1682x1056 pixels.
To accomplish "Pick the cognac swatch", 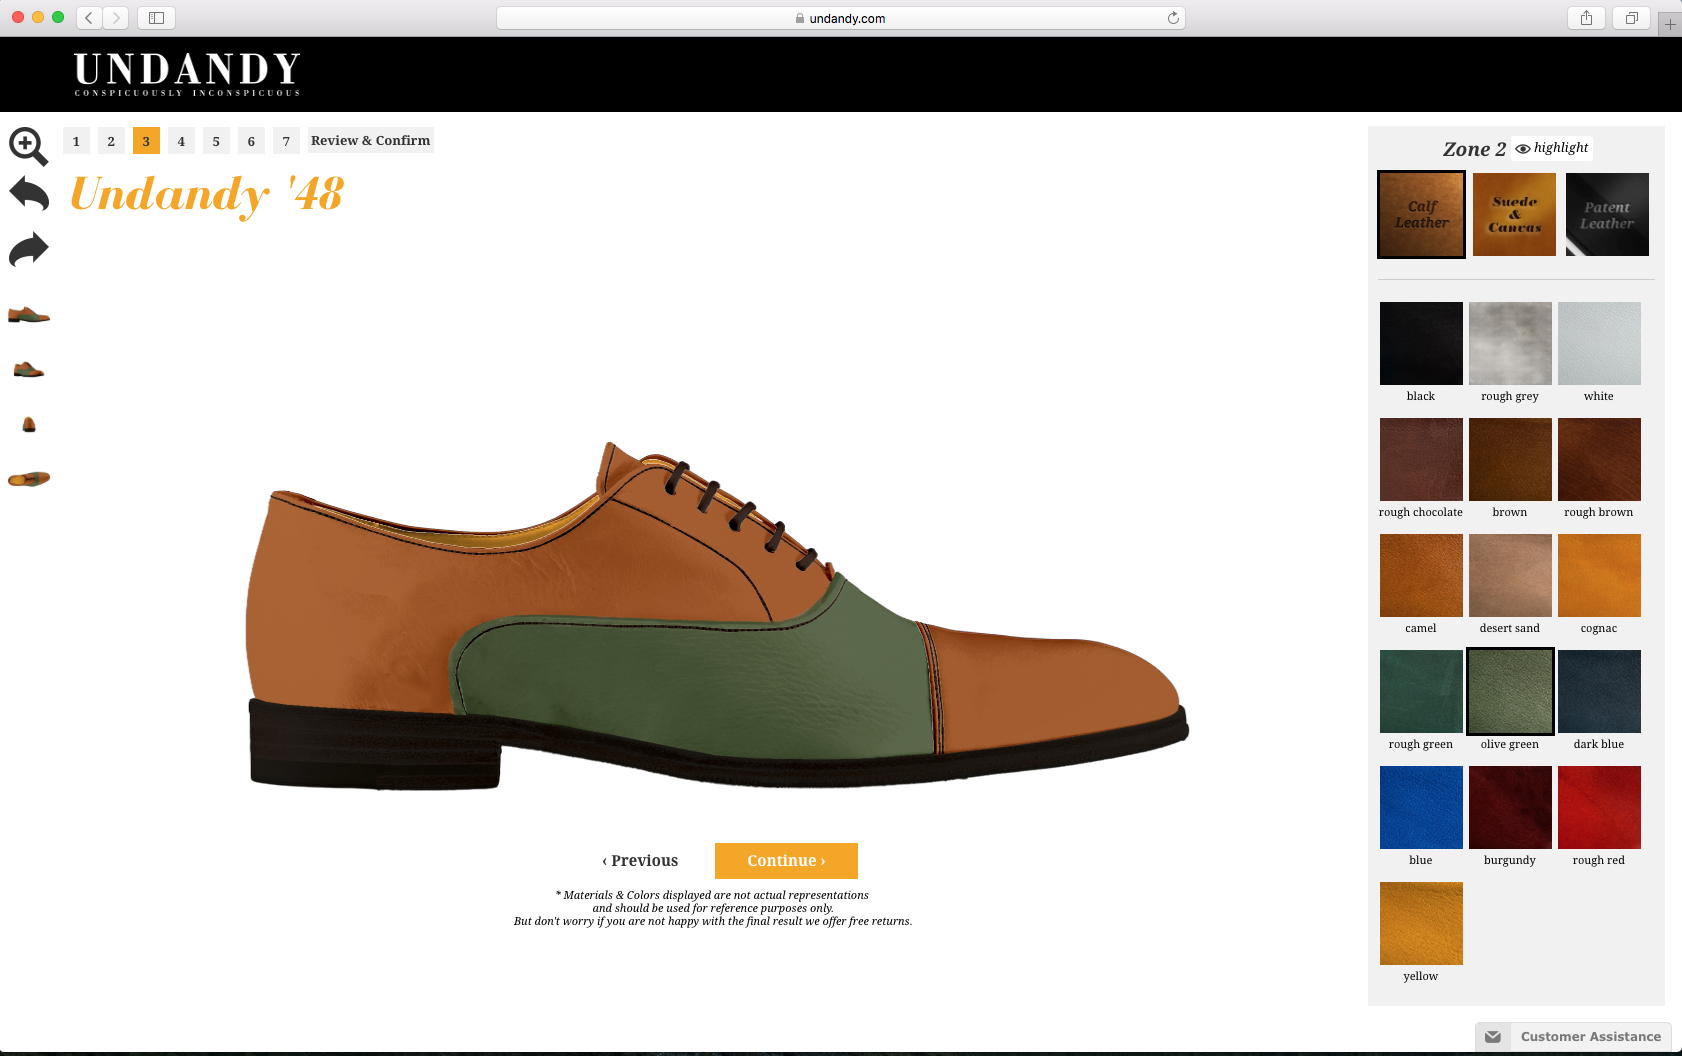I will click(x=1599, y=575).
